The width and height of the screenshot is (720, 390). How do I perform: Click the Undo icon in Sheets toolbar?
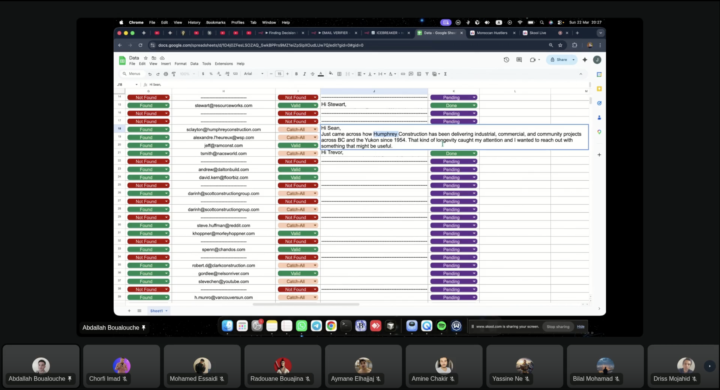coord(150,74)
